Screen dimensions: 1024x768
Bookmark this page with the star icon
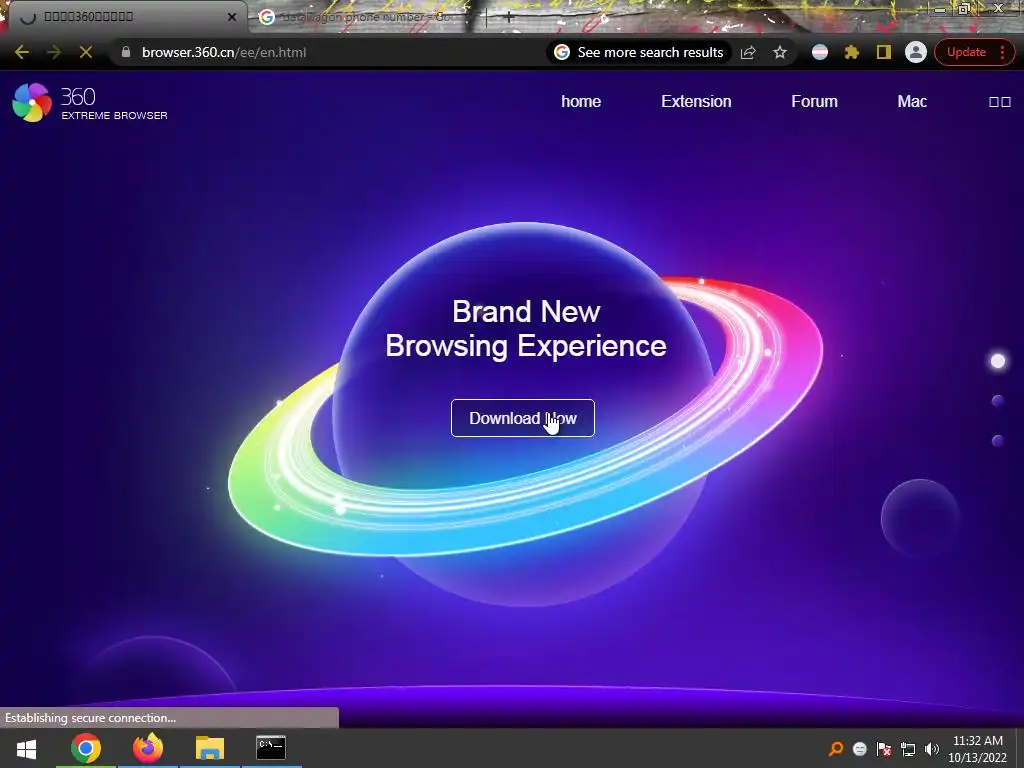click(x=780, y=52)
